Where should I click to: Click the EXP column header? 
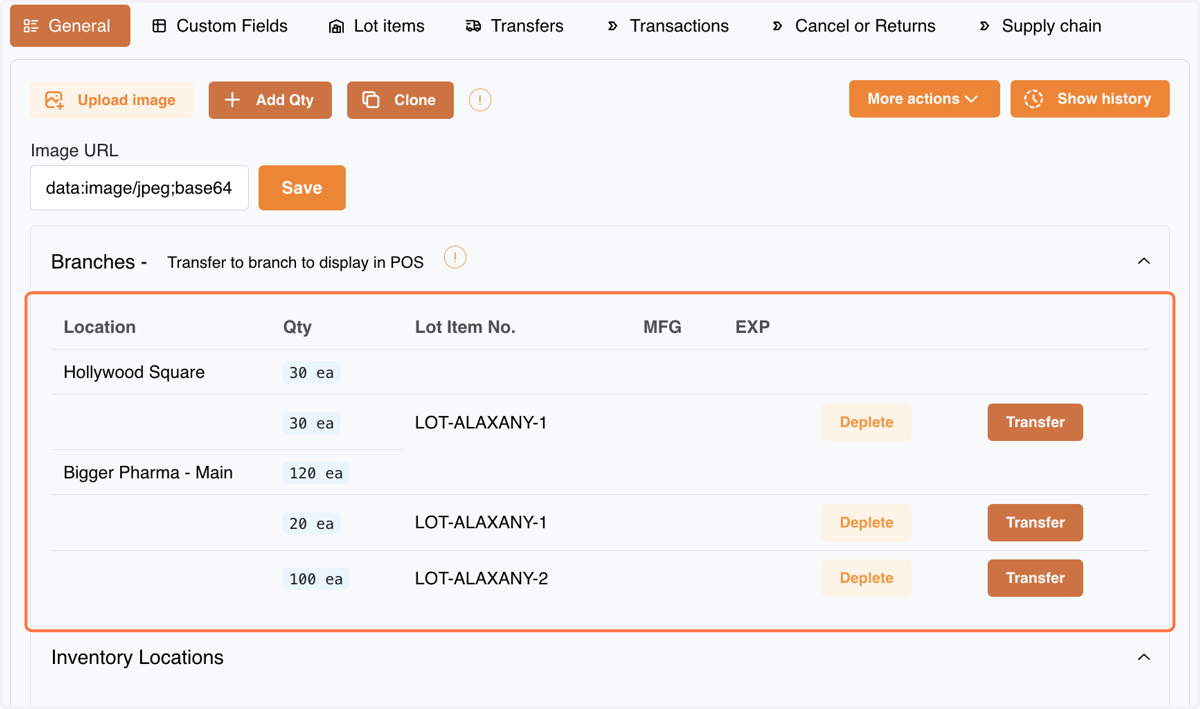[752, 327]
